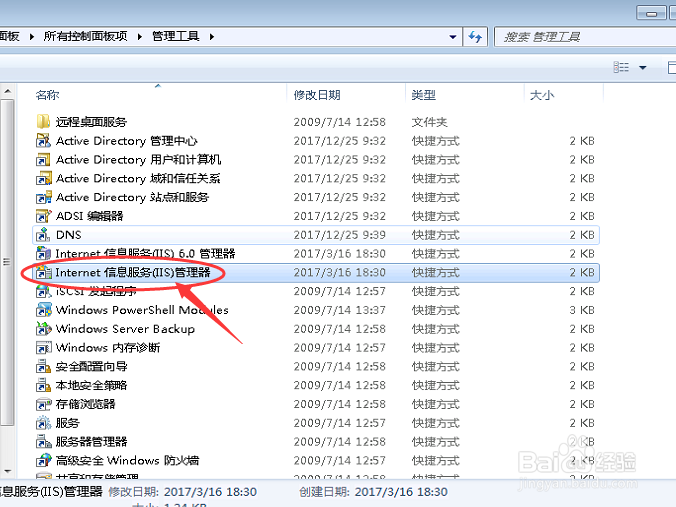Select the 存储浏览器 icon
This screenshot has width=676, height=507.
(43, 404)
